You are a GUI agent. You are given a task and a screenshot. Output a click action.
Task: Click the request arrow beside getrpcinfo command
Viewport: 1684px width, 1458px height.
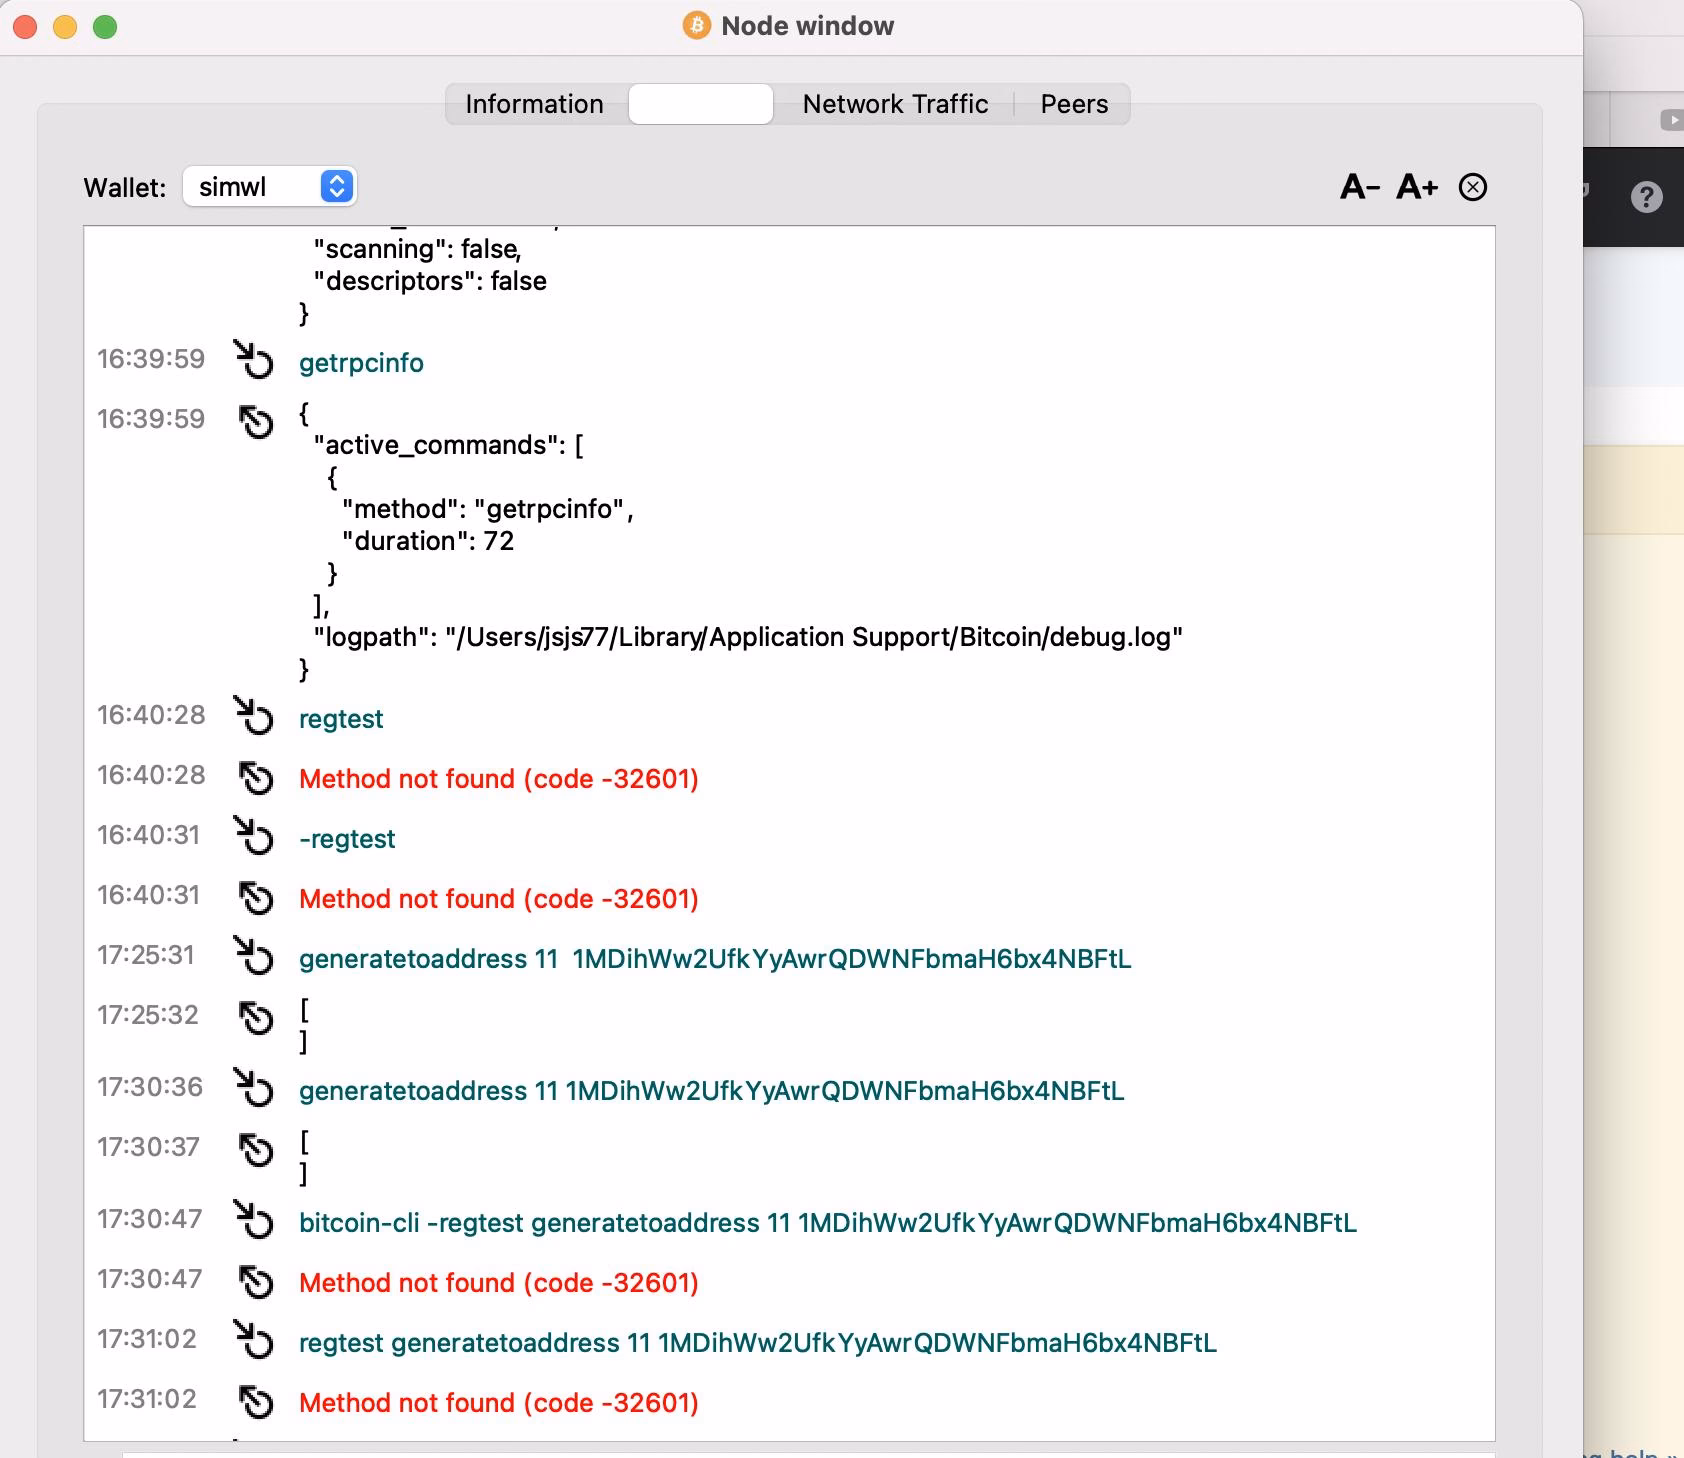pyautogui.click(x=253, y=362)
